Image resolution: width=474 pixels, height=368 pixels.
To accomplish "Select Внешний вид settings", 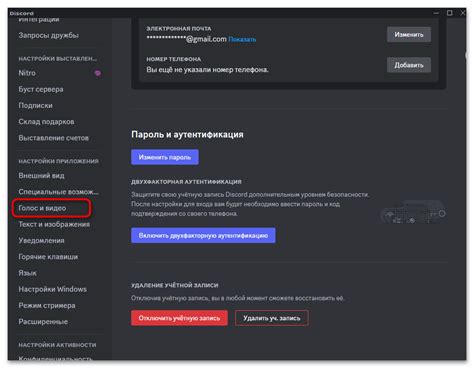I will click(x=41, y=176).
